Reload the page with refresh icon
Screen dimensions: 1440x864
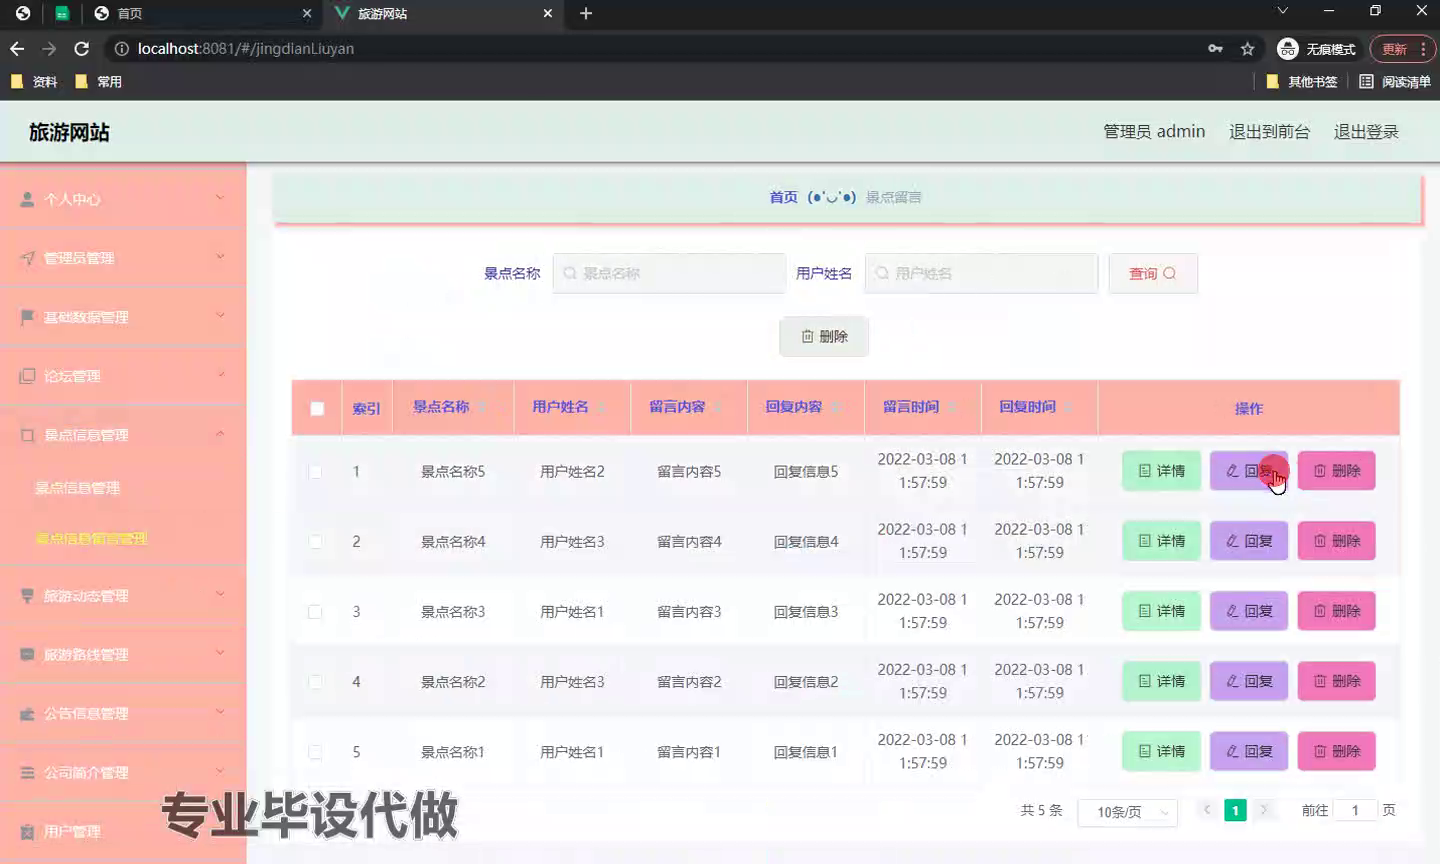pyautogui.click(x=82, y=48)
